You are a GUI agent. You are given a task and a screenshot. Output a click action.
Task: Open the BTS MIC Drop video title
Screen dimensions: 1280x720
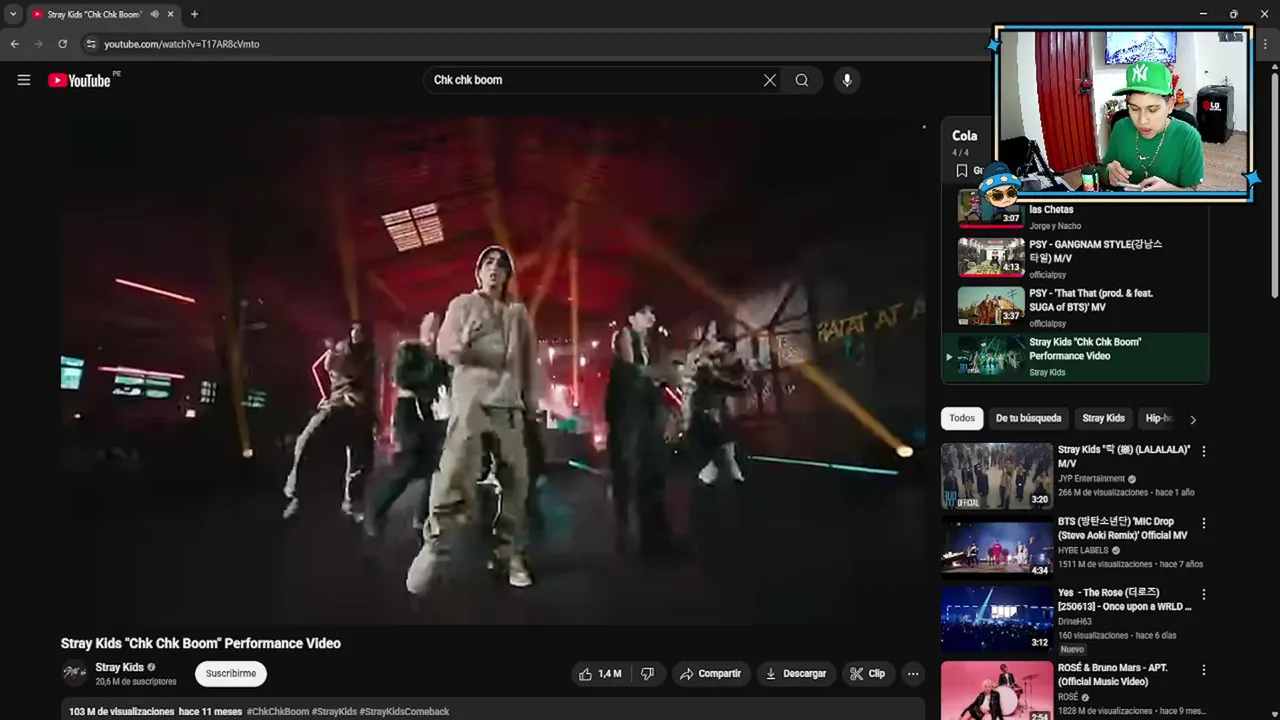tap(1122, 529)
